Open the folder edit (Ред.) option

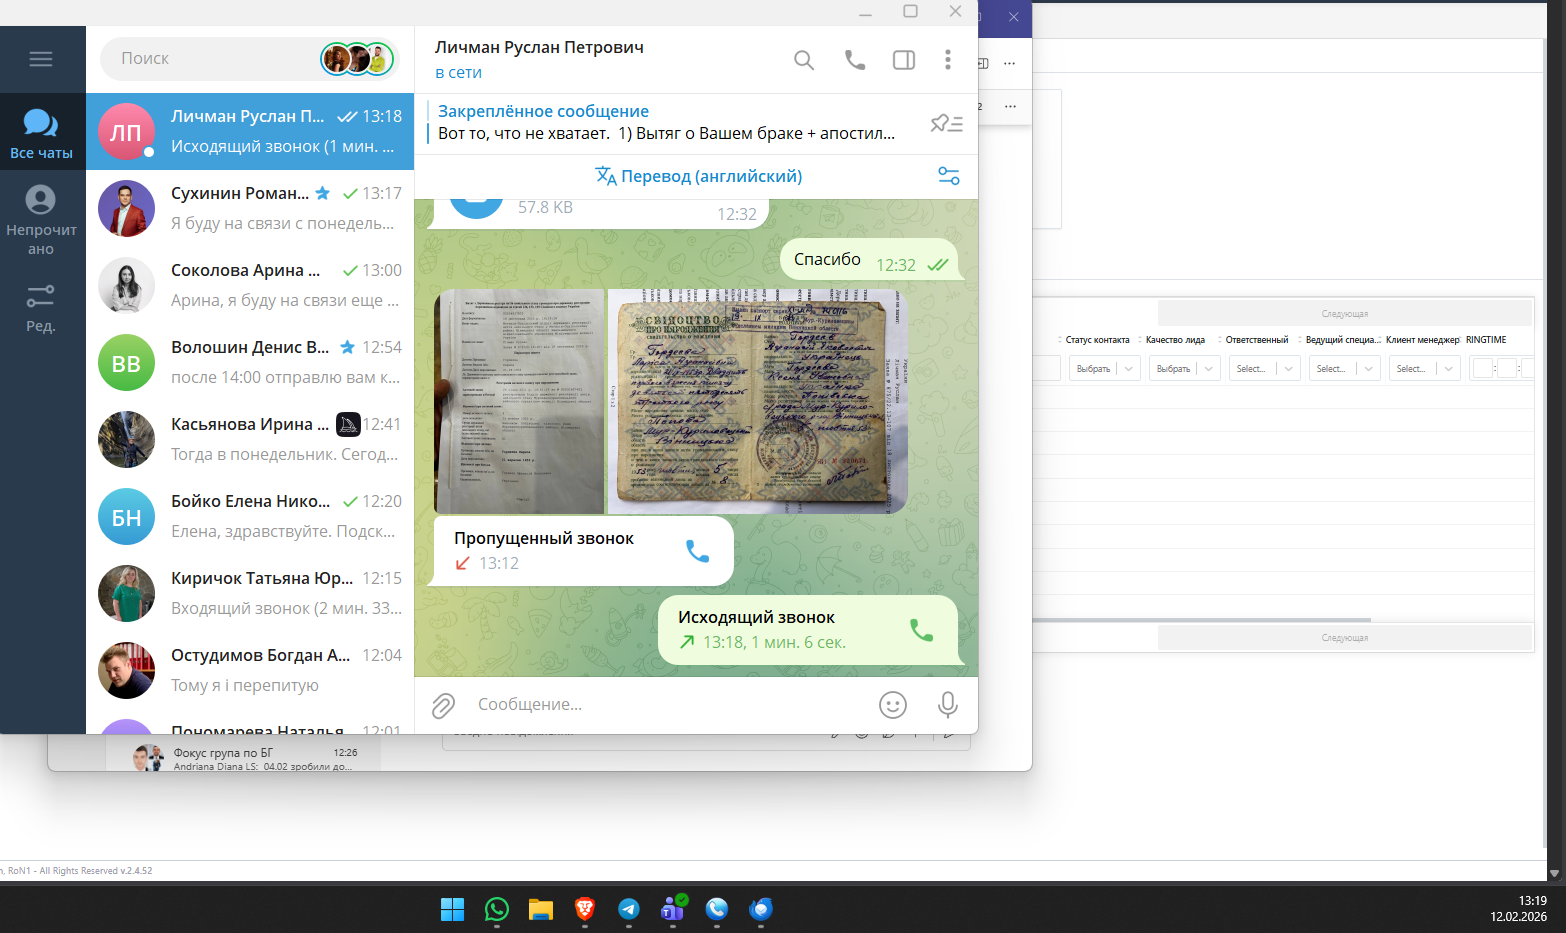click(41, 308)
